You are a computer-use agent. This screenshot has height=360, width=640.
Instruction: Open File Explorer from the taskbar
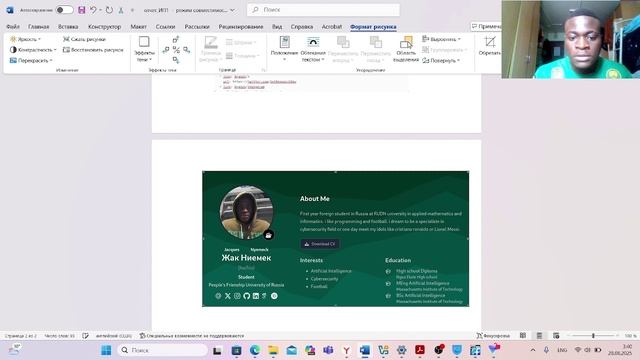point(273,350)
